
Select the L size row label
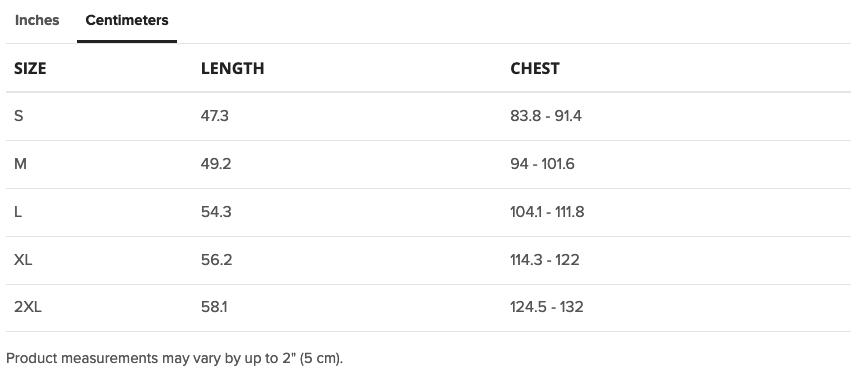click(18, 212)
